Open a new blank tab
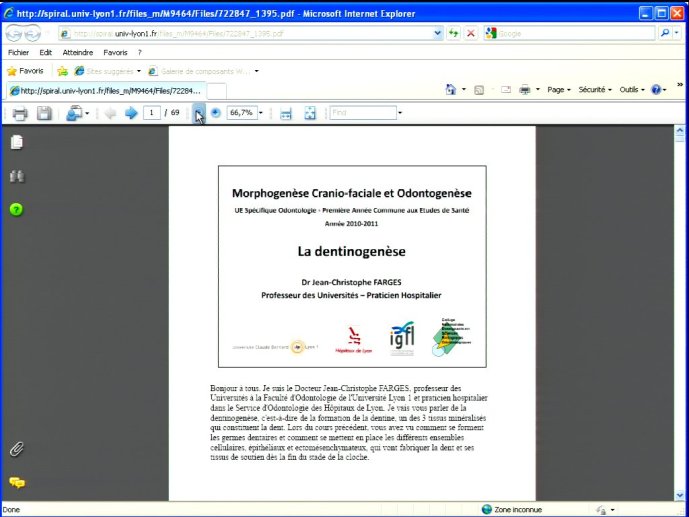This screenshot has width=689, height=517. 217,91
